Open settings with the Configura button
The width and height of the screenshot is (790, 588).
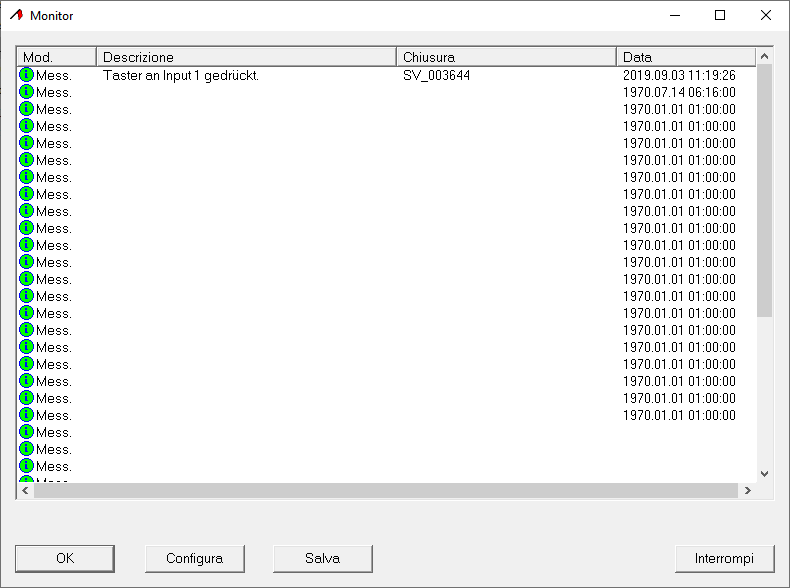tap(194, 558)
